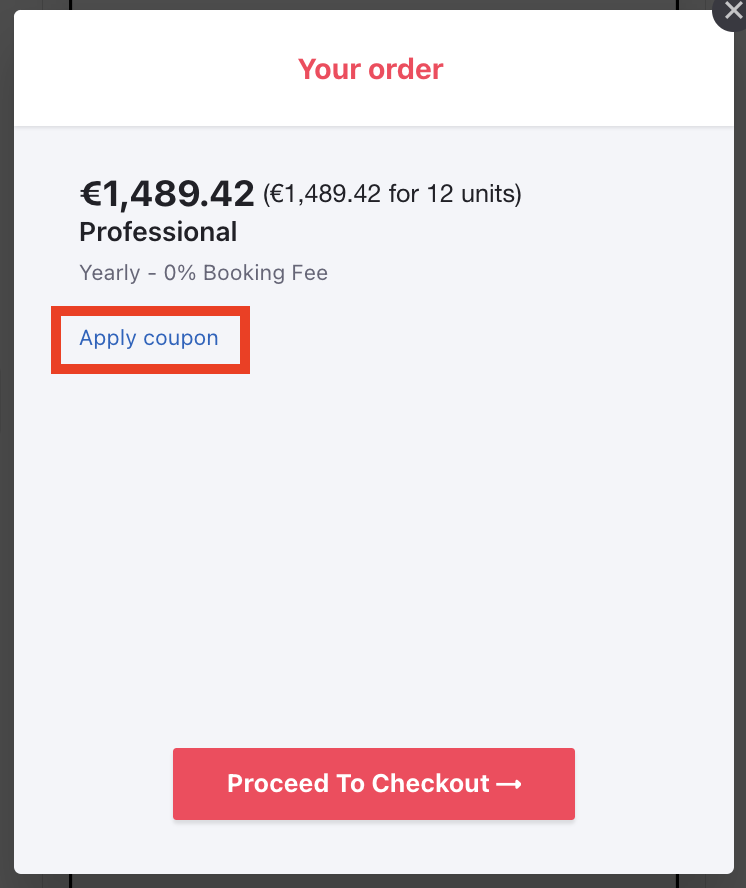Select the Apply coupon blue link text

tap(148, 338)
